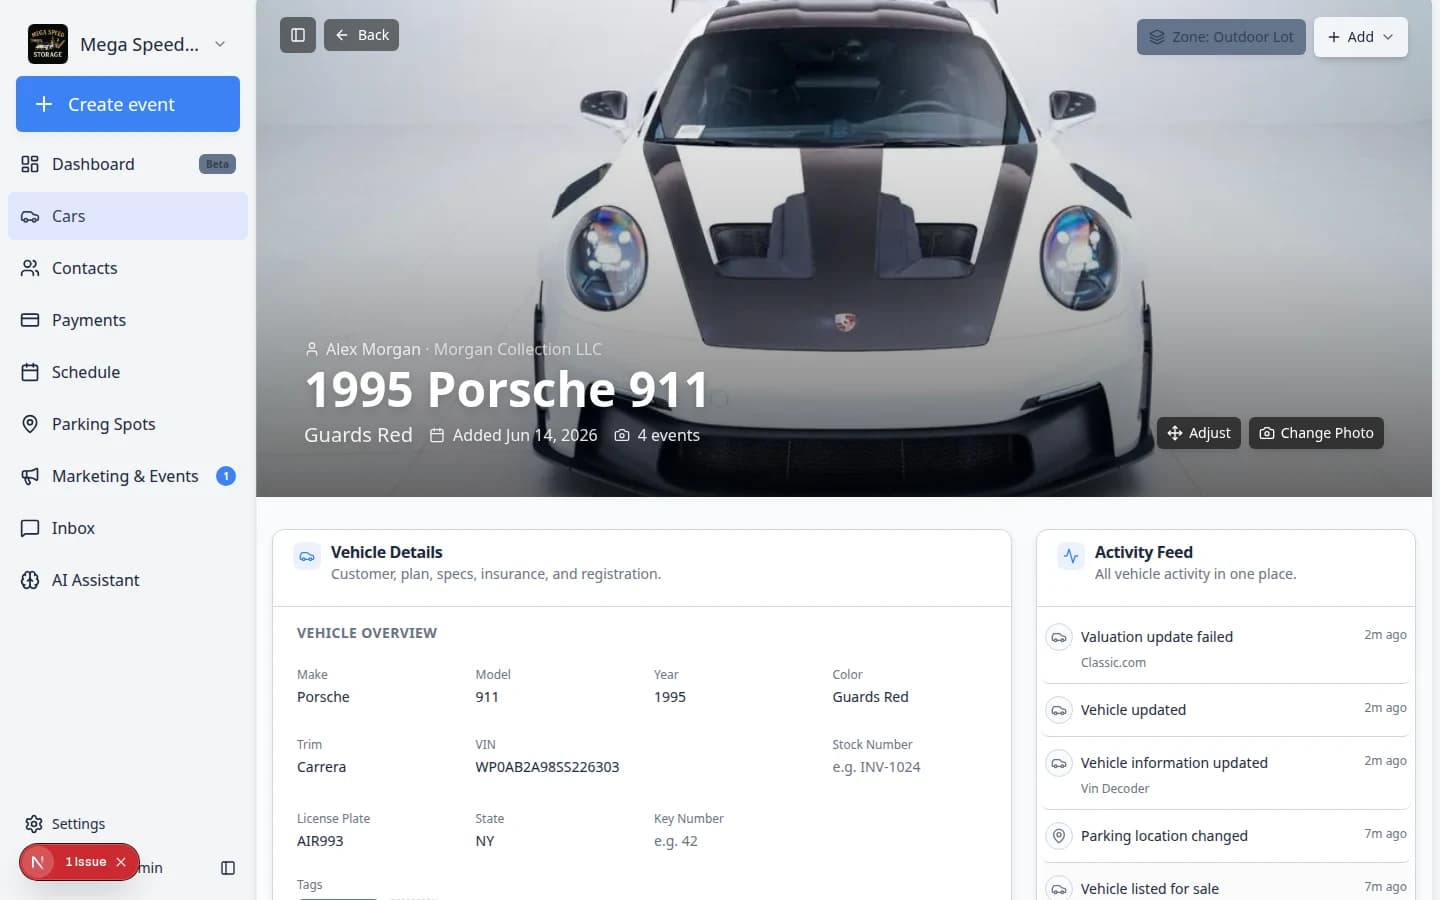Click the Valuation update failed car icon
The height and width of the screenshot is (900, 1440).
point(1059,637)
